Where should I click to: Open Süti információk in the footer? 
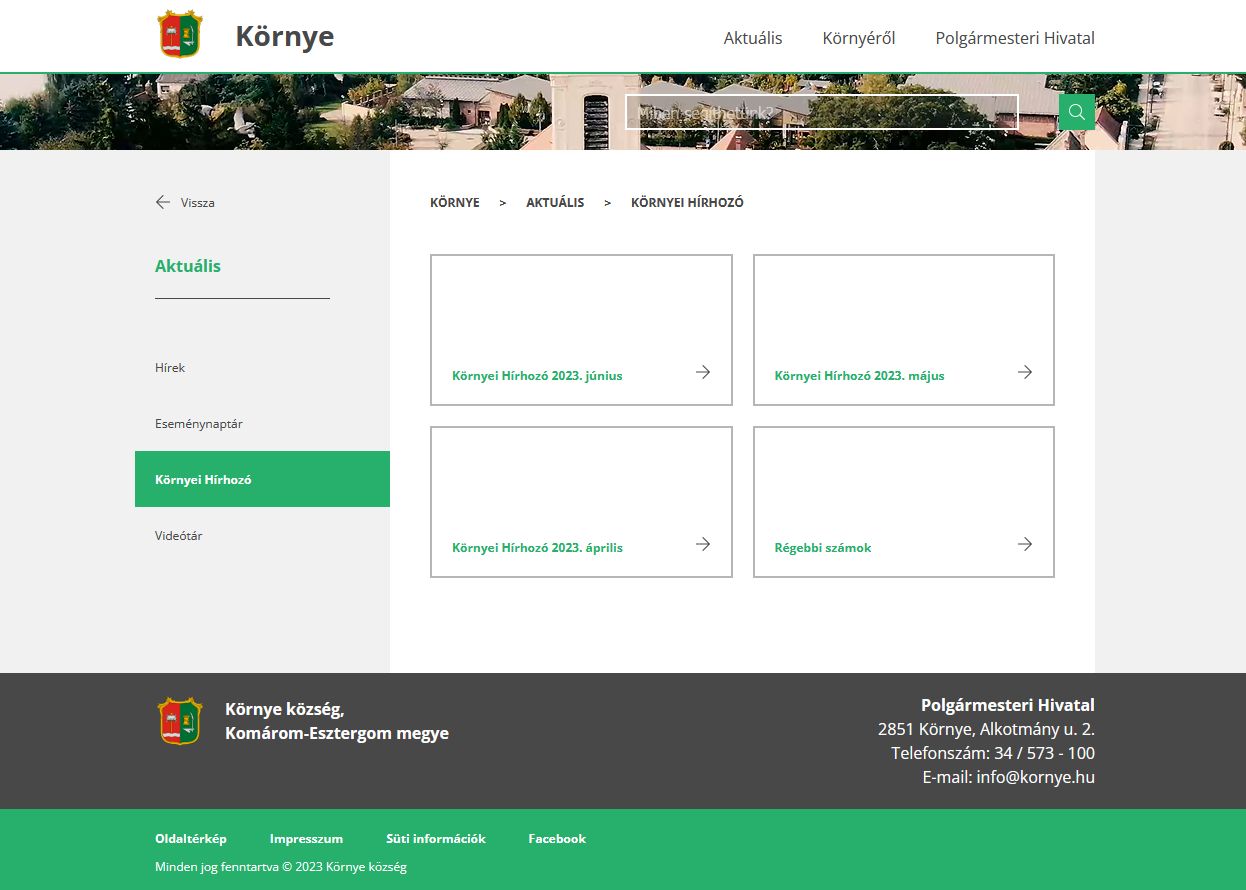436,838
